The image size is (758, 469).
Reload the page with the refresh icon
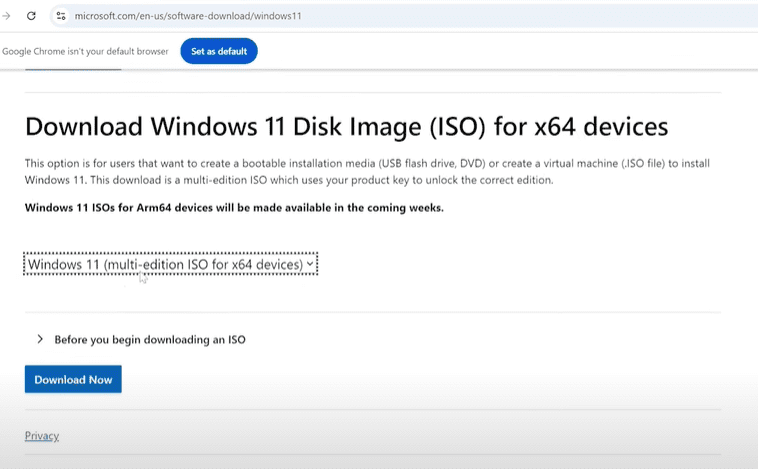pos(31,16)
